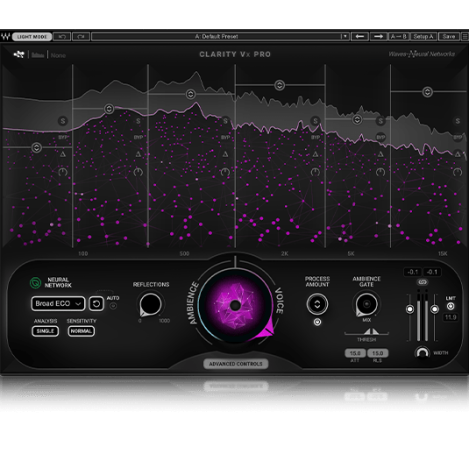Click the main Ambience/Voice center dial

pos(235,305)
